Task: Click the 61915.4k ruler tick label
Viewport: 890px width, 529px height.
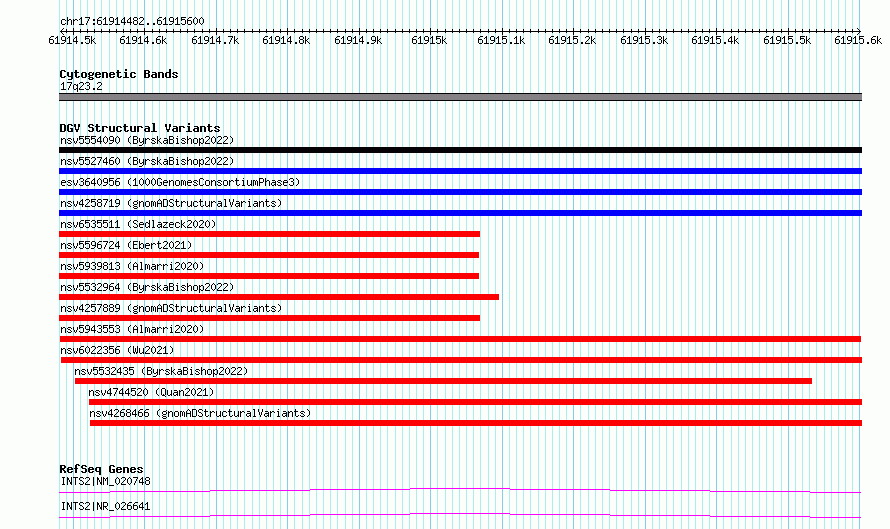Action: pyautogui.click(x=715, y=40)
